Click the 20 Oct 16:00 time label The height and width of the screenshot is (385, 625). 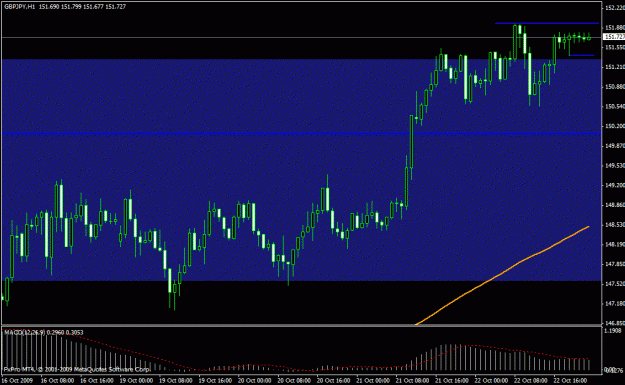pos(334,380)
